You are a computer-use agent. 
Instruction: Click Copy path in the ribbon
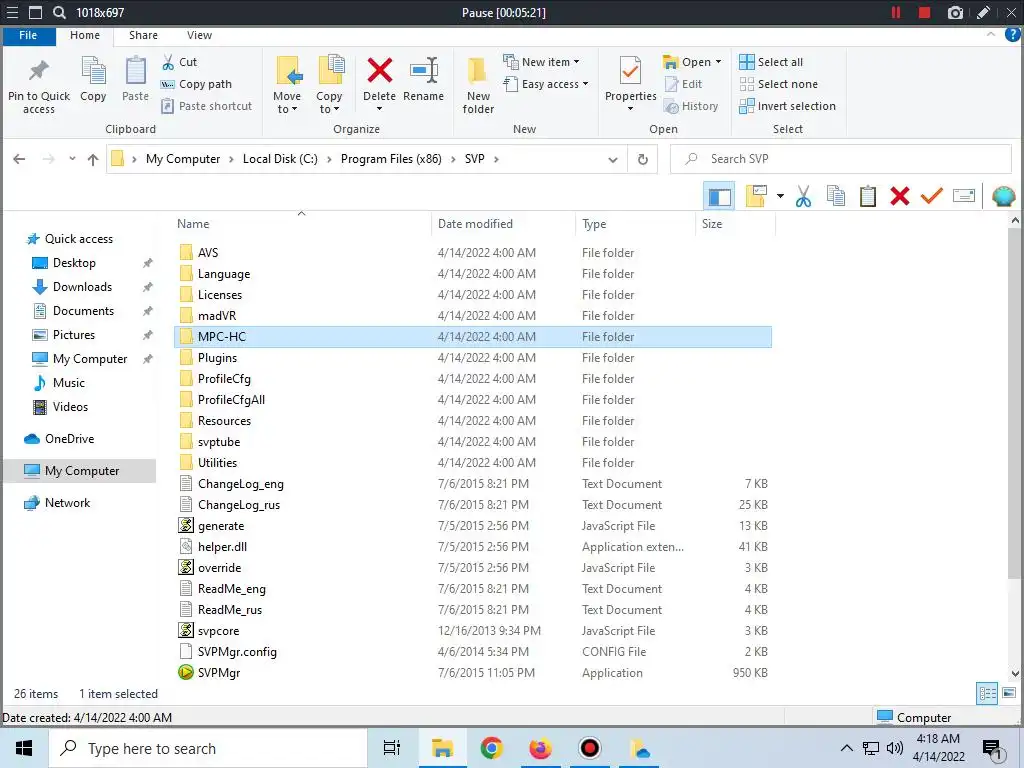click(196, 84)
